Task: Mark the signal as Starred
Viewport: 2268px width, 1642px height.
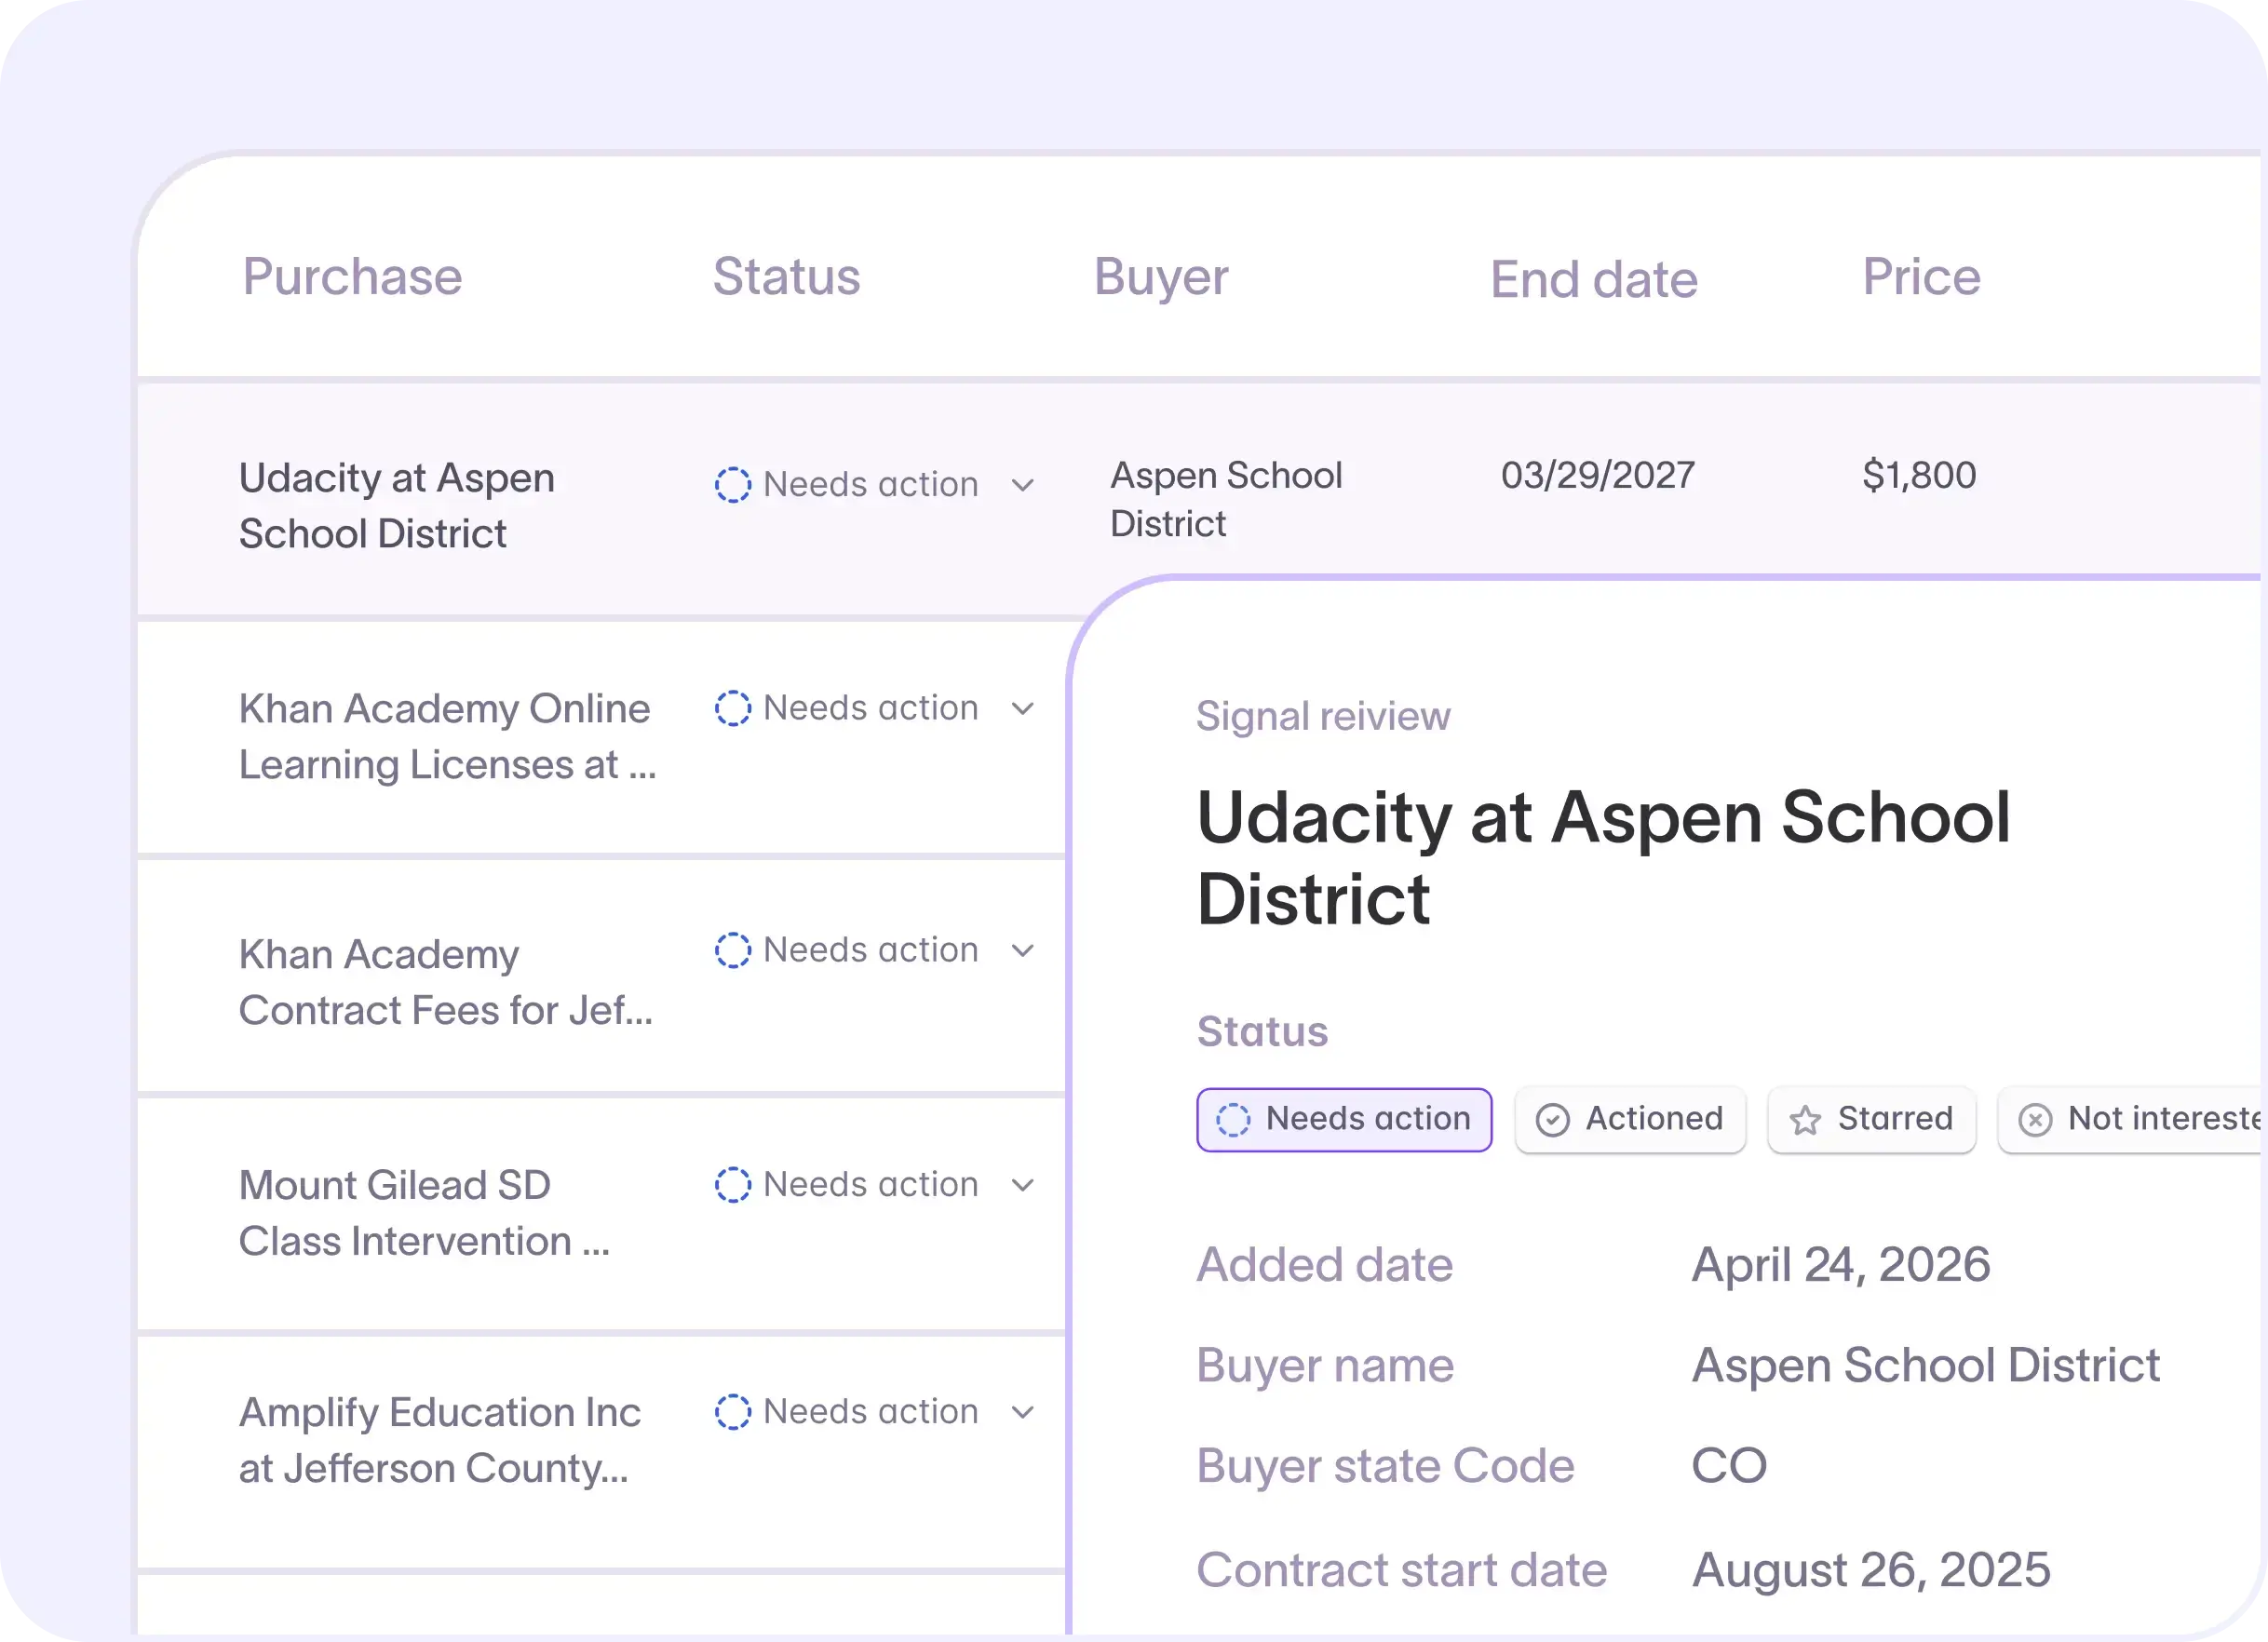Action: click(1871, 1120)
